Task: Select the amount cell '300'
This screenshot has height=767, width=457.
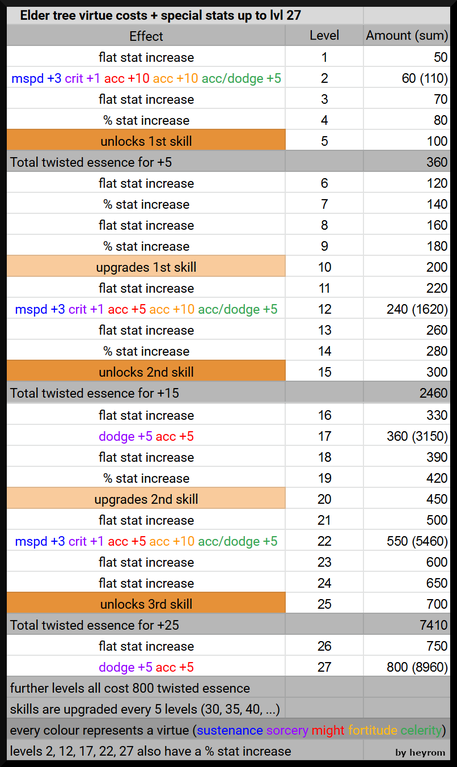Action: [407, 372]
